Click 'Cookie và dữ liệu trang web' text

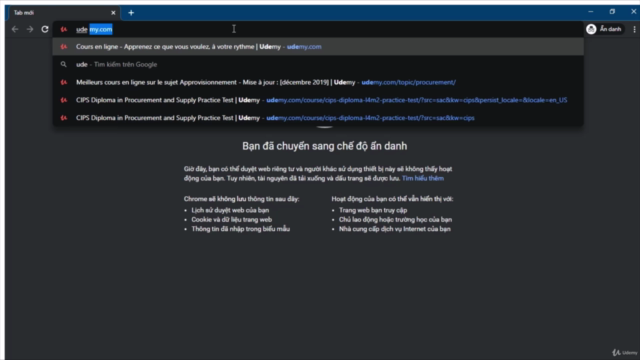click(231, 220)
